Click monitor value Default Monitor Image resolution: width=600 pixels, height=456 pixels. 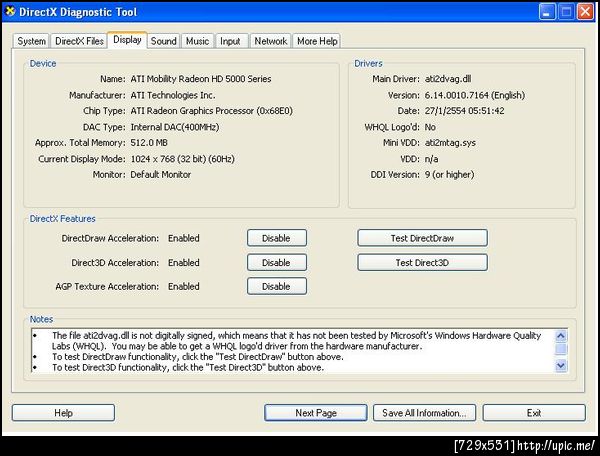click(161, 174)
